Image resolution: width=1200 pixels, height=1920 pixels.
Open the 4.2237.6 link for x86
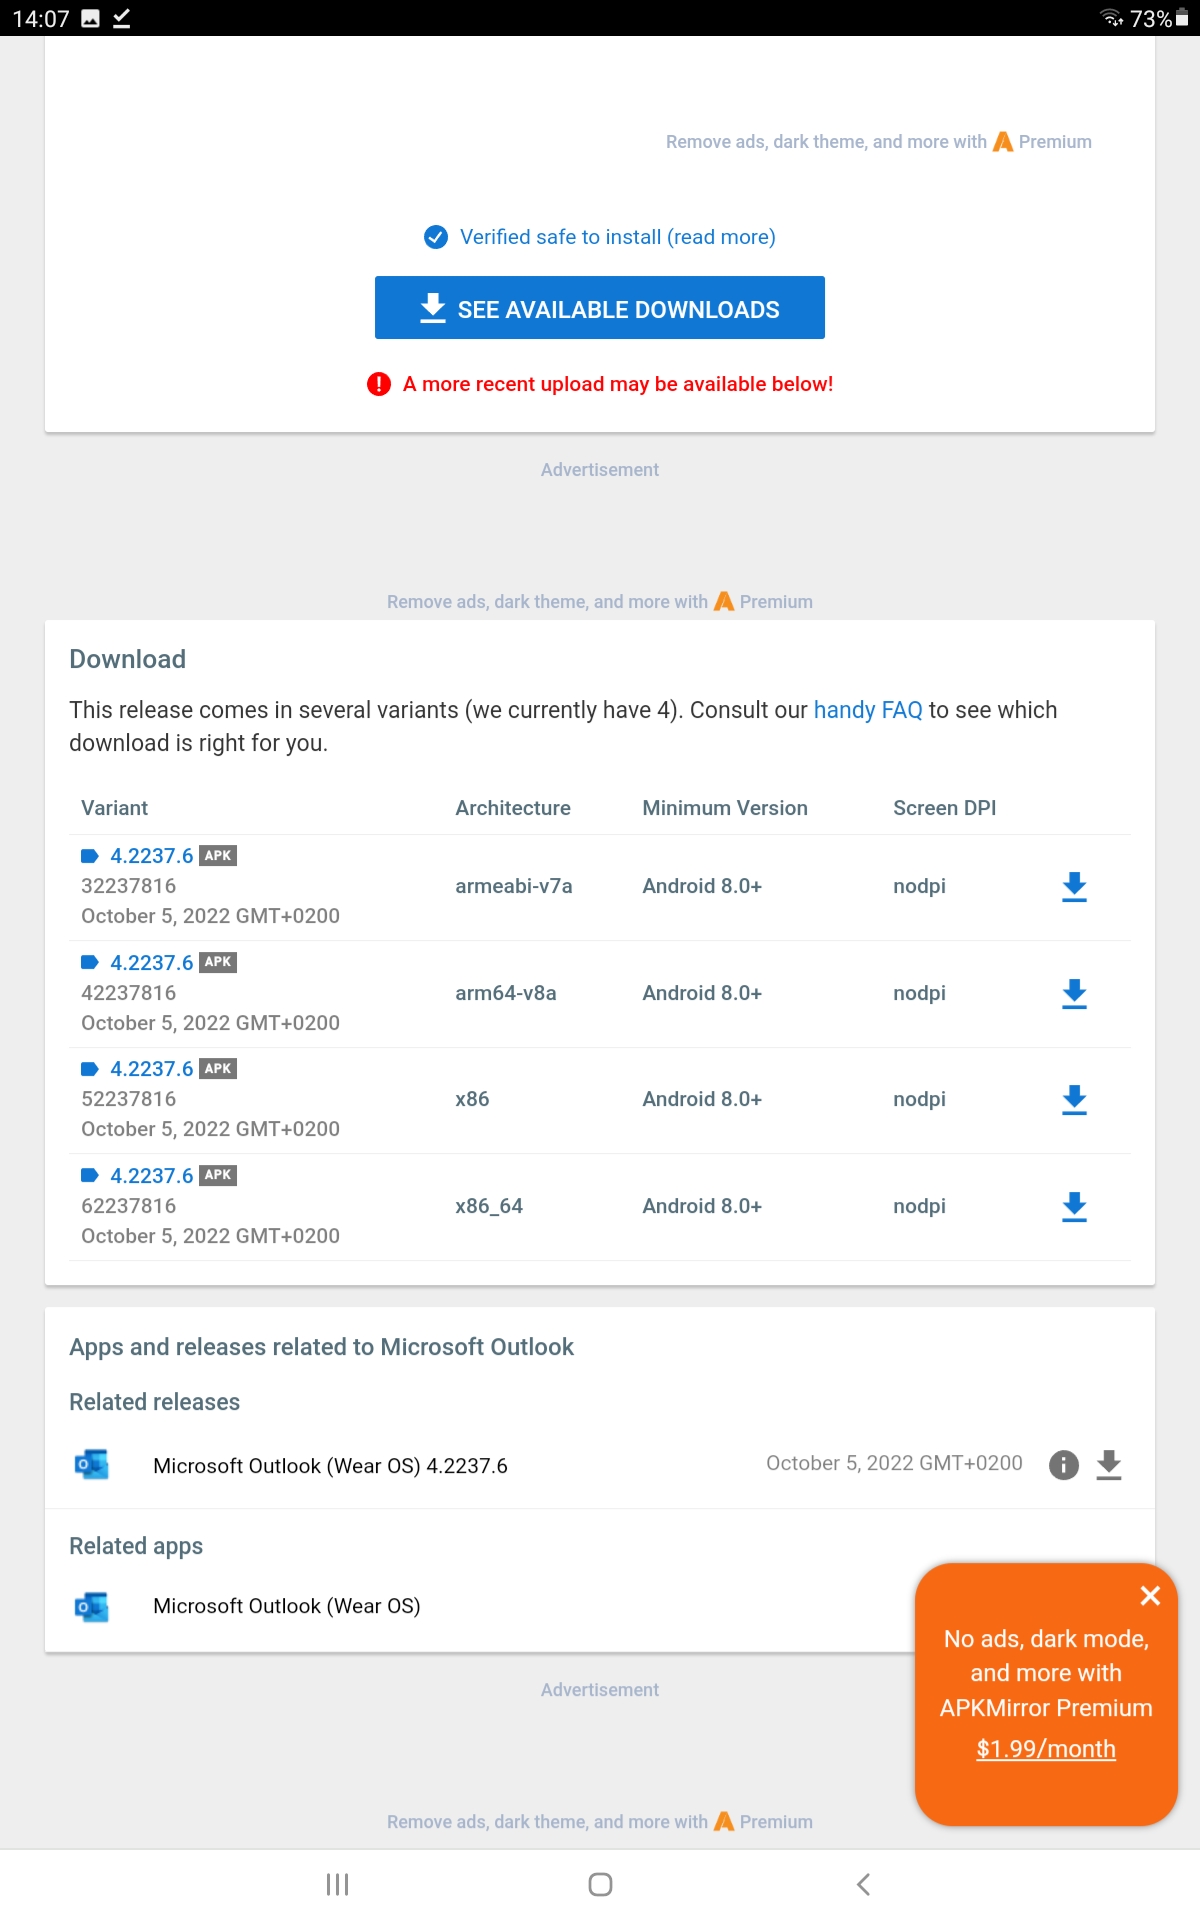click(152, 1069)
